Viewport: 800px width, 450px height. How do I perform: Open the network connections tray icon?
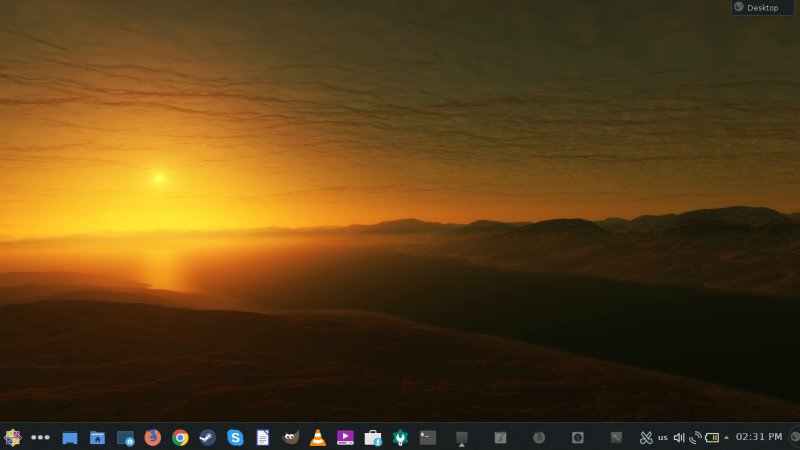point(695,437)
